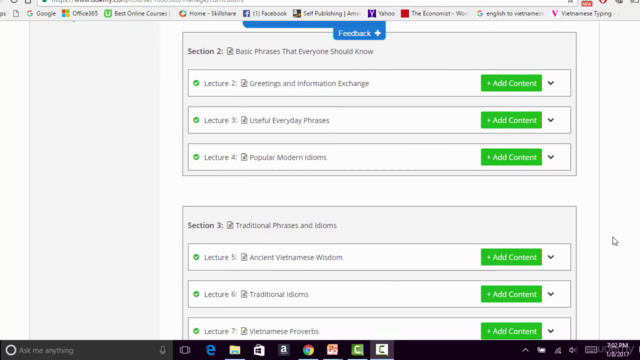Open the Office365 bookmark
640x360 pixels.
[x=80, y=13]
